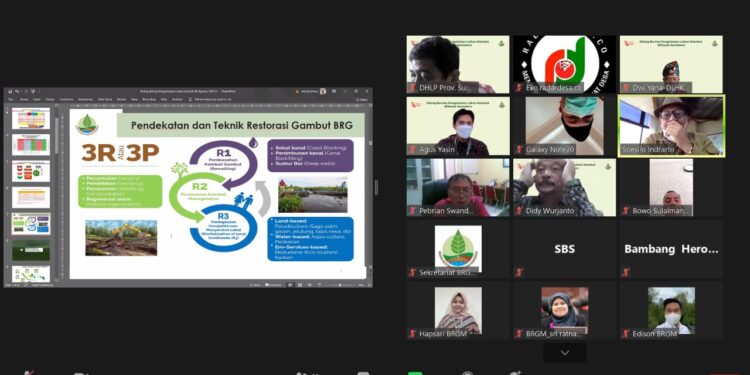
Task: Click muted mic icon on Bambang Hero tile
Action: point(626,272)
